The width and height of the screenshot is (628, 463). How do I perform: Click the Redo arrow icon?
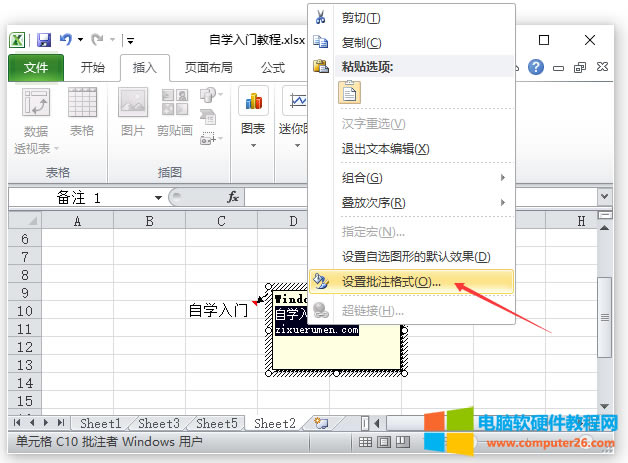97,39
